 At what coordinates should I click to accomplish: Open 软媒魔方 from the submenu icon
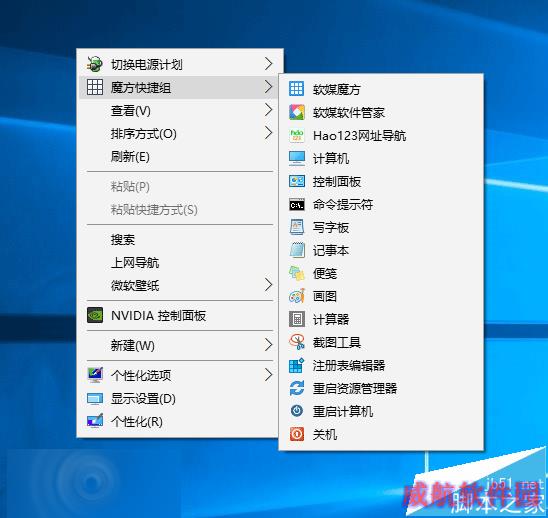(x=296, y=89)
